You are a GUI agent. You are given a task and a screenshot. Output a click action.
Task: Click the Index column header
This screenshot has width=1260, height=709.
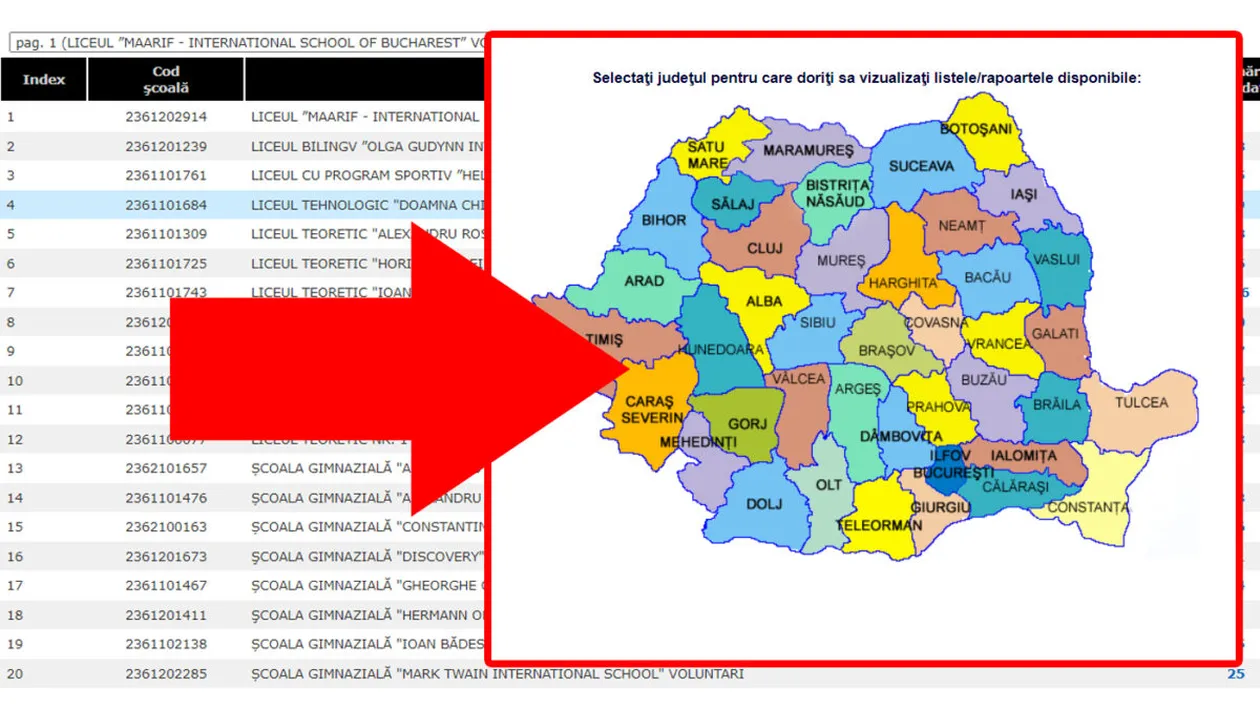pos(44,80)
